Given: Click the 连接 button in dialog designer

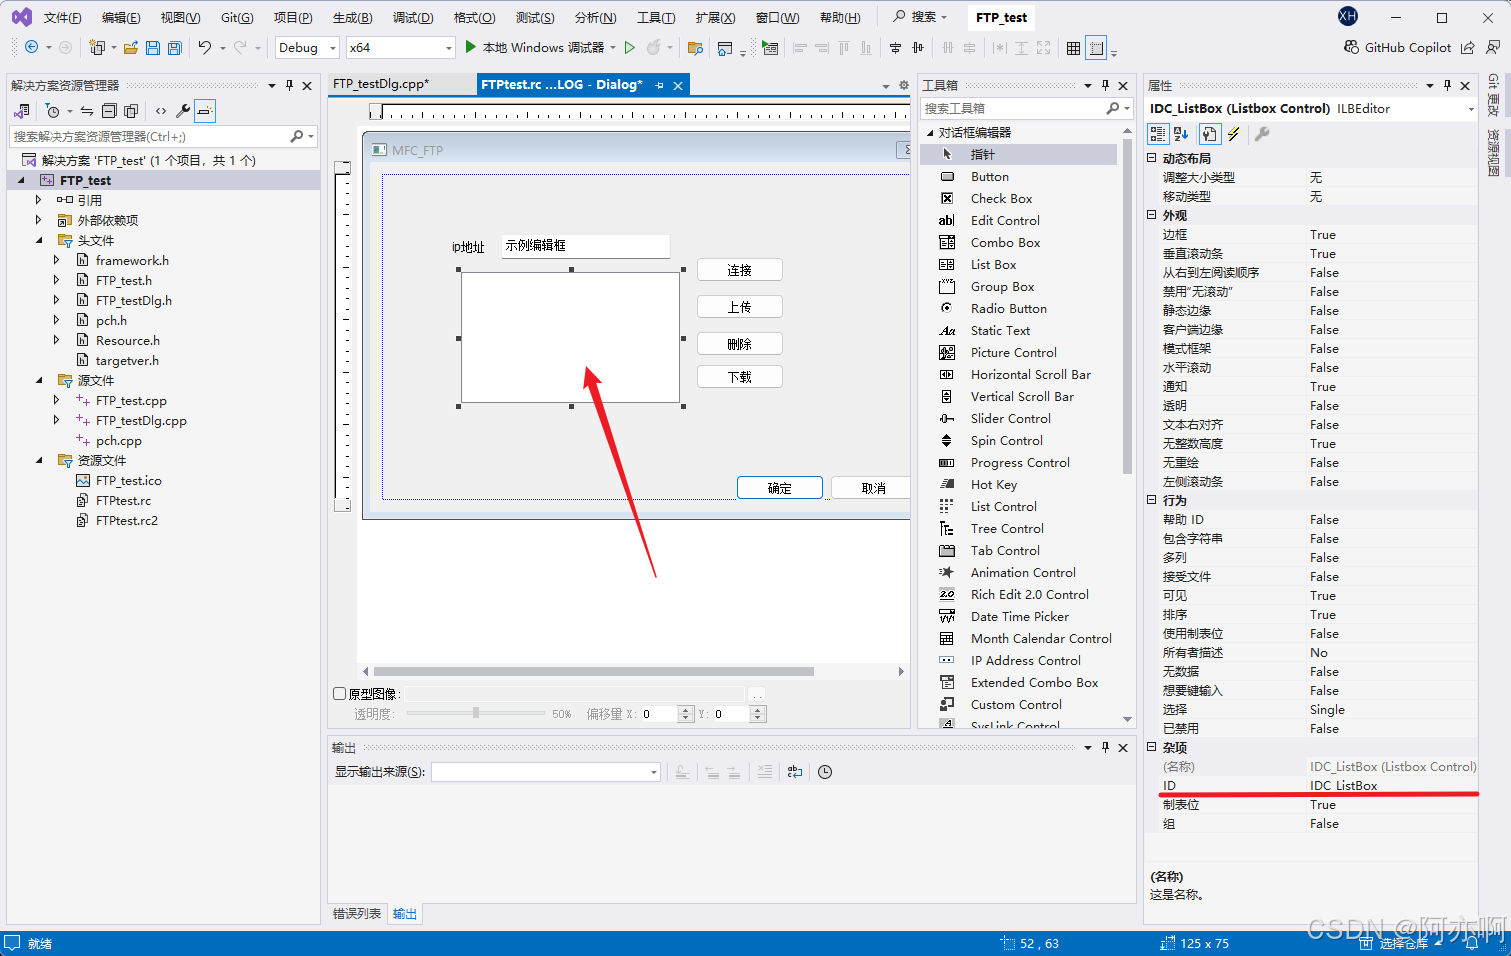Looking at the screenshot, I should point(739,270).
